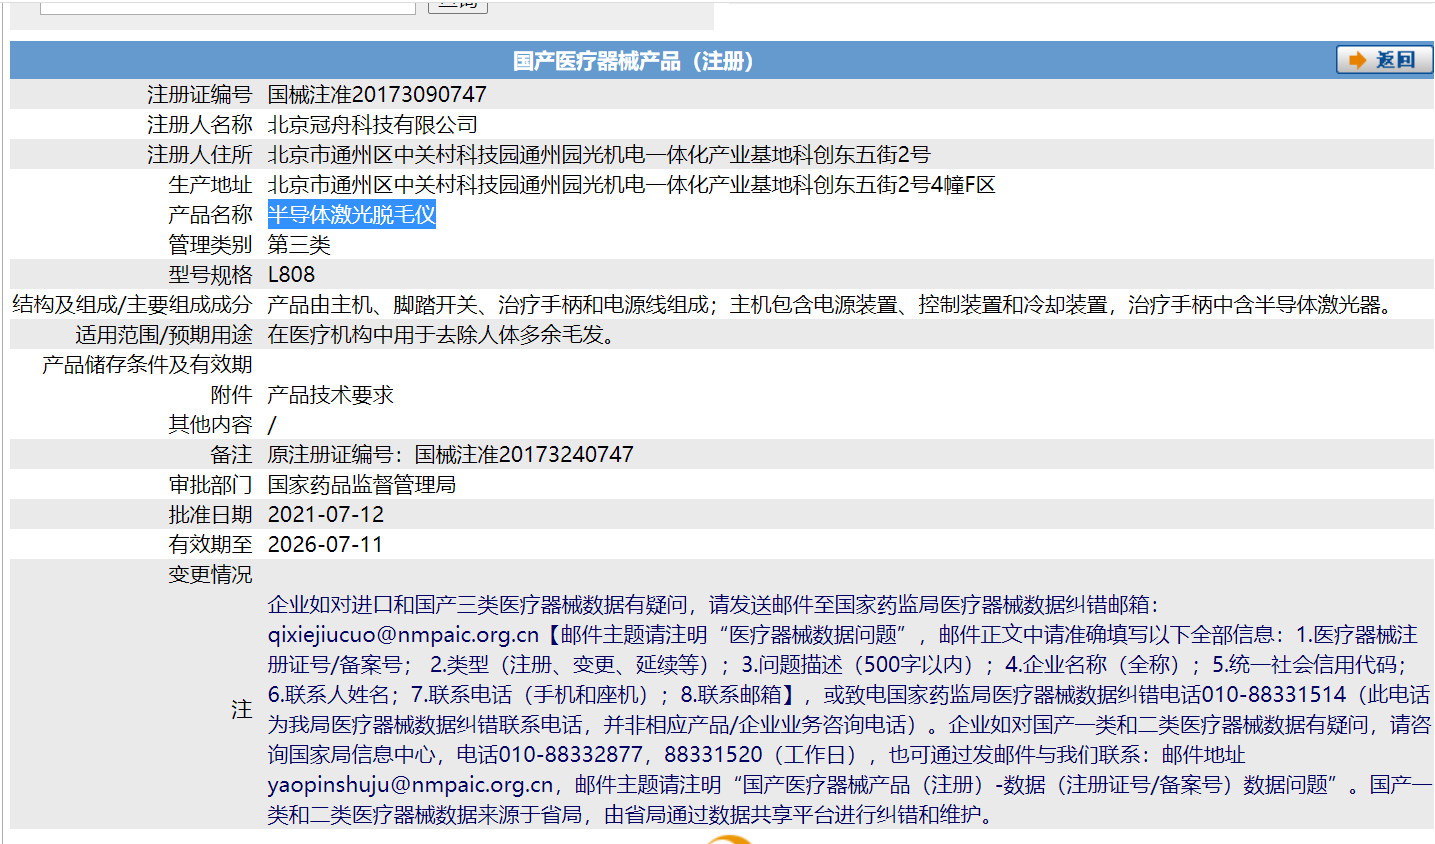Click the partially visible query button beside search field
The image size is (1435, 844).
pyautogui.click(x=458, y=5)
